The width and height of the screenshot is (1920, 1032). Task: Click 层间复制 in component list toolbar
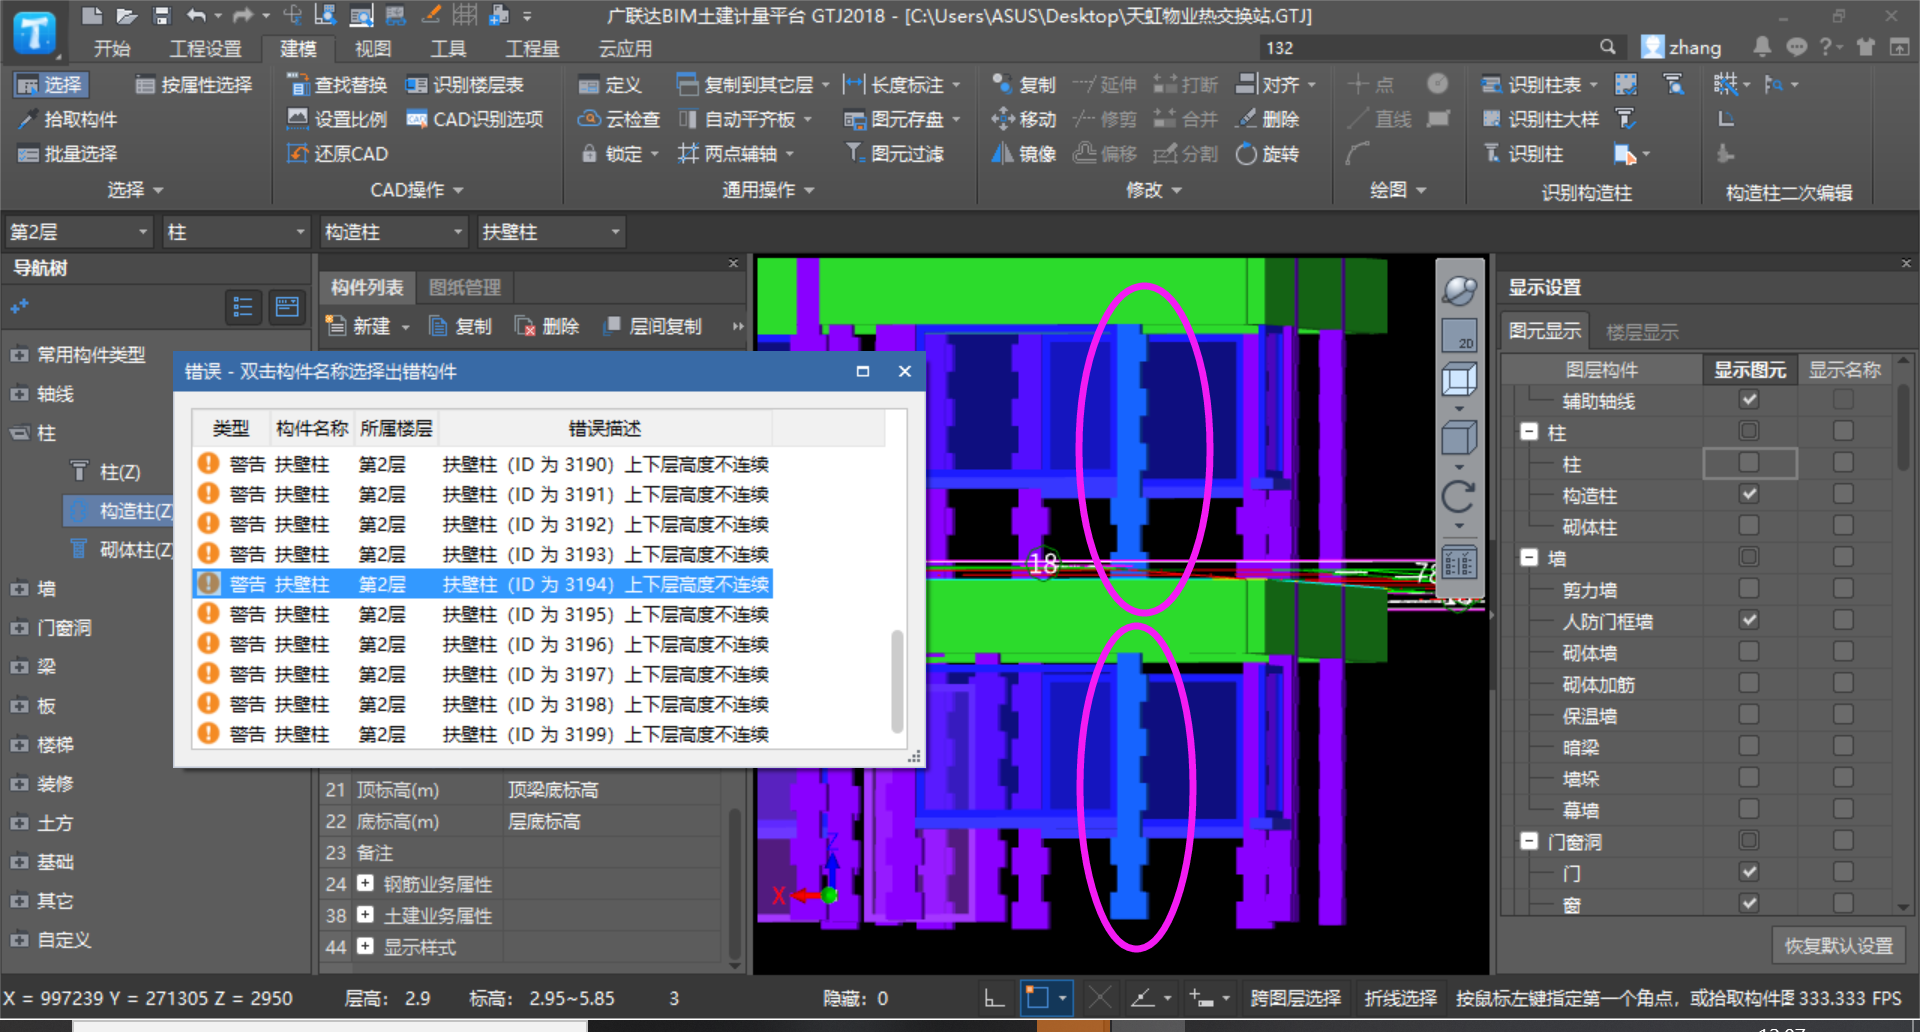[653, 326]
